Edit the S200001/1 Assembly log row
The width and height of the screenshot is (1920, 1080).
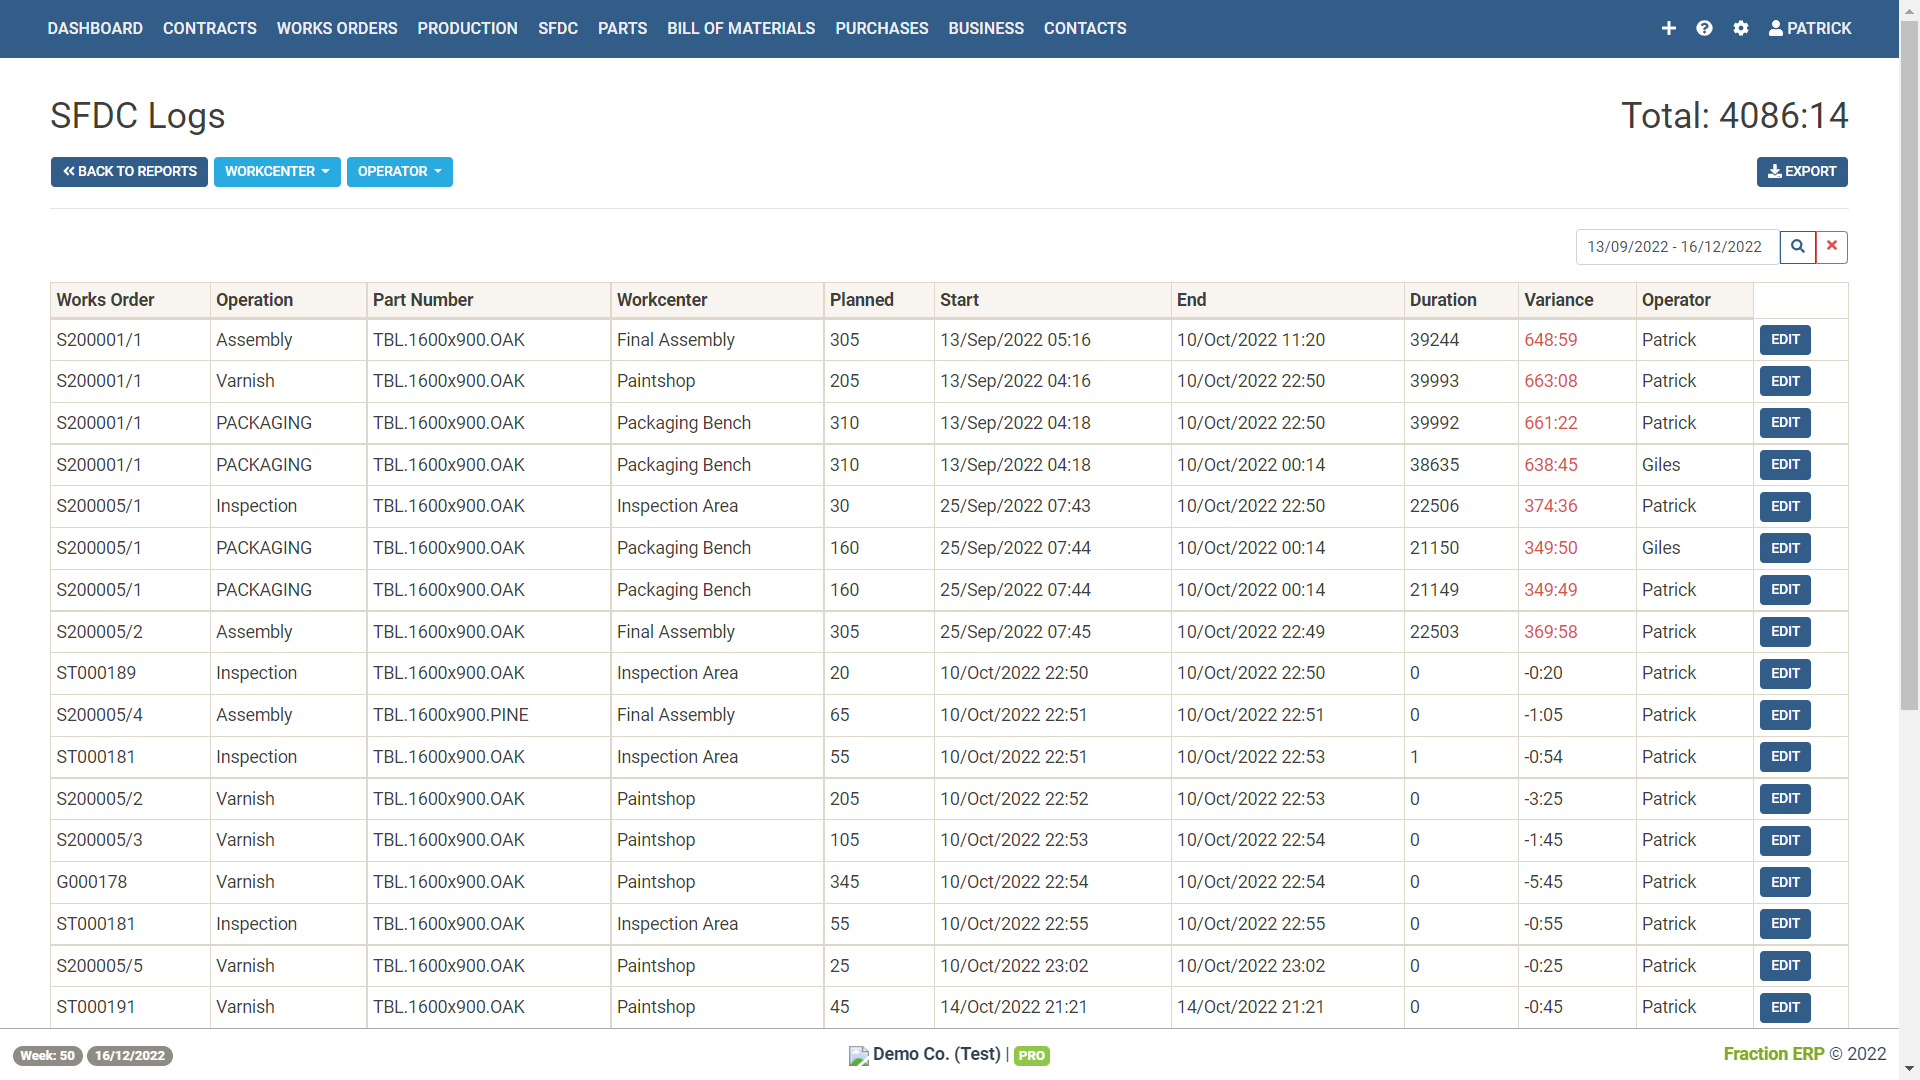click(1785, 340)
